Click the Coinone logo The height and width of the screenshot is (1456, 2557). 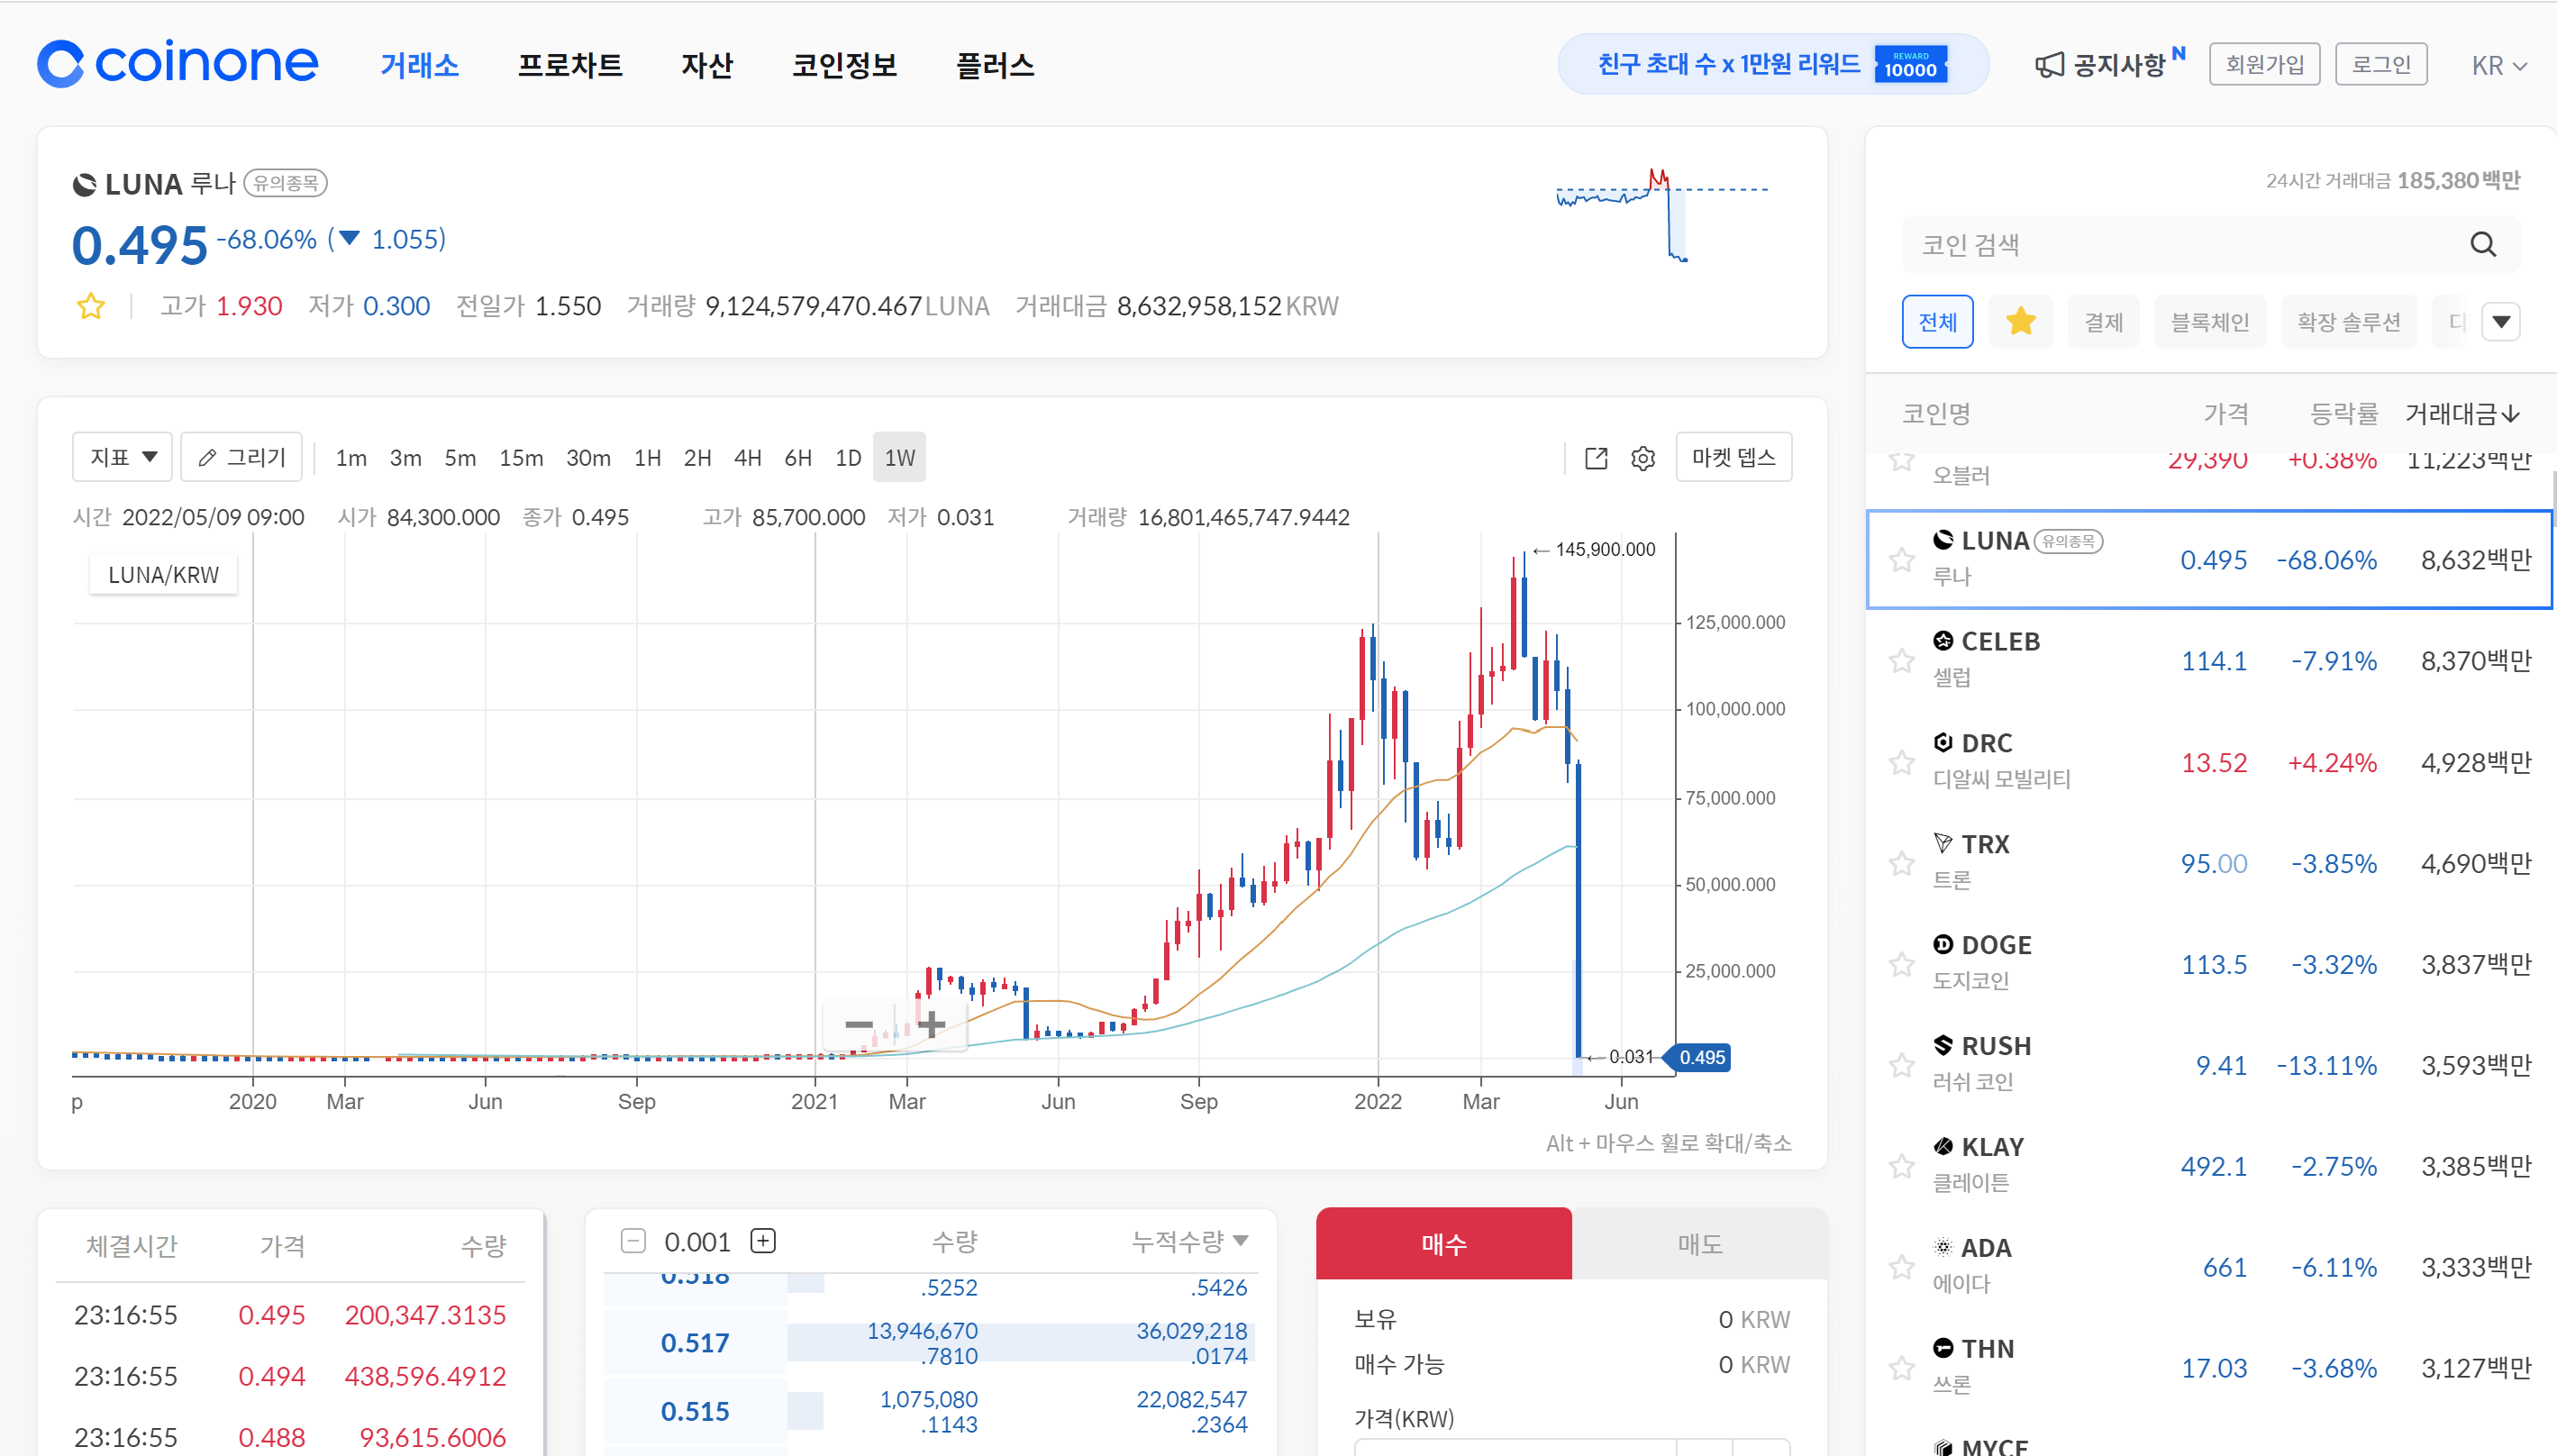(178, 64)
